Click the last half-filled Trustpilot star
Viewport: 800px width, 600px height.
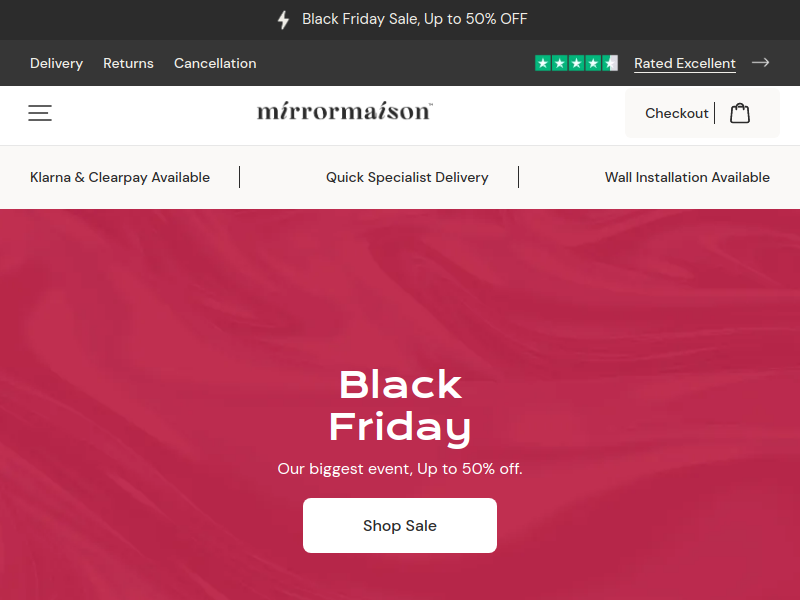coord(610,63)
